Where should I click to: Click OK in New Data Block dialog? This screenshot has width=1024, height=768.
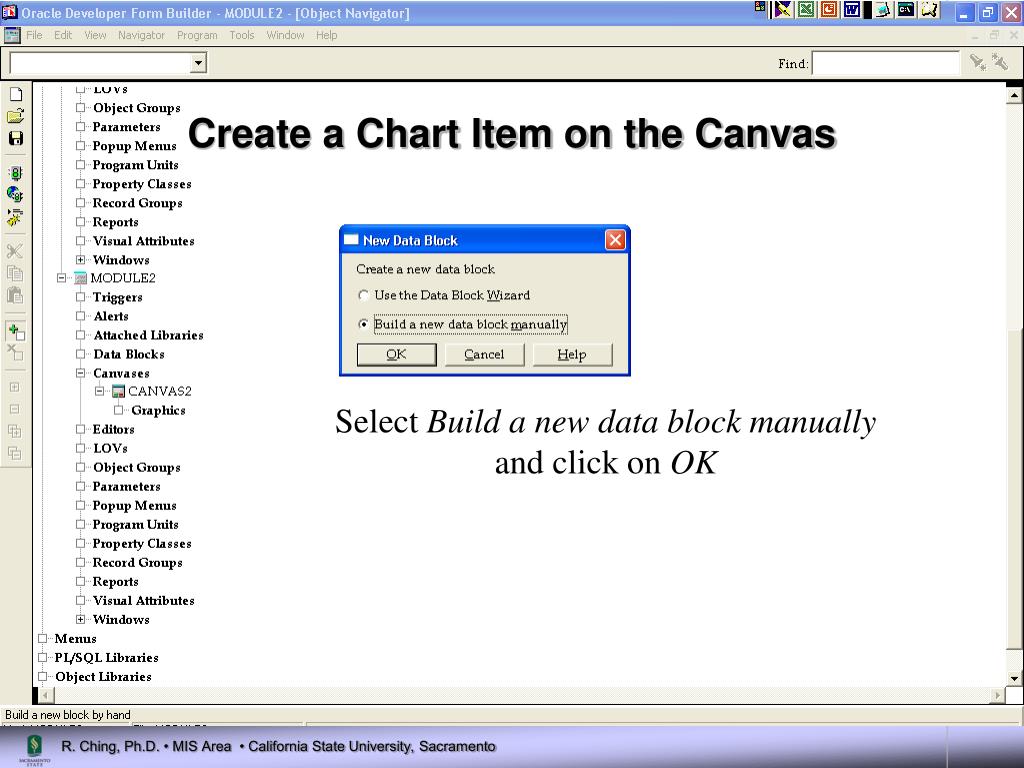click(x=396, y=355)
